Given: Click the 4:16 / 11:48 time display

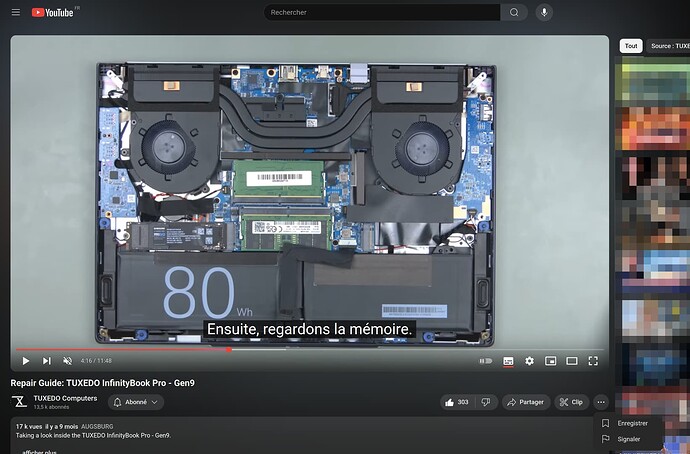Looking at the screenshot, I should (96, 361).
